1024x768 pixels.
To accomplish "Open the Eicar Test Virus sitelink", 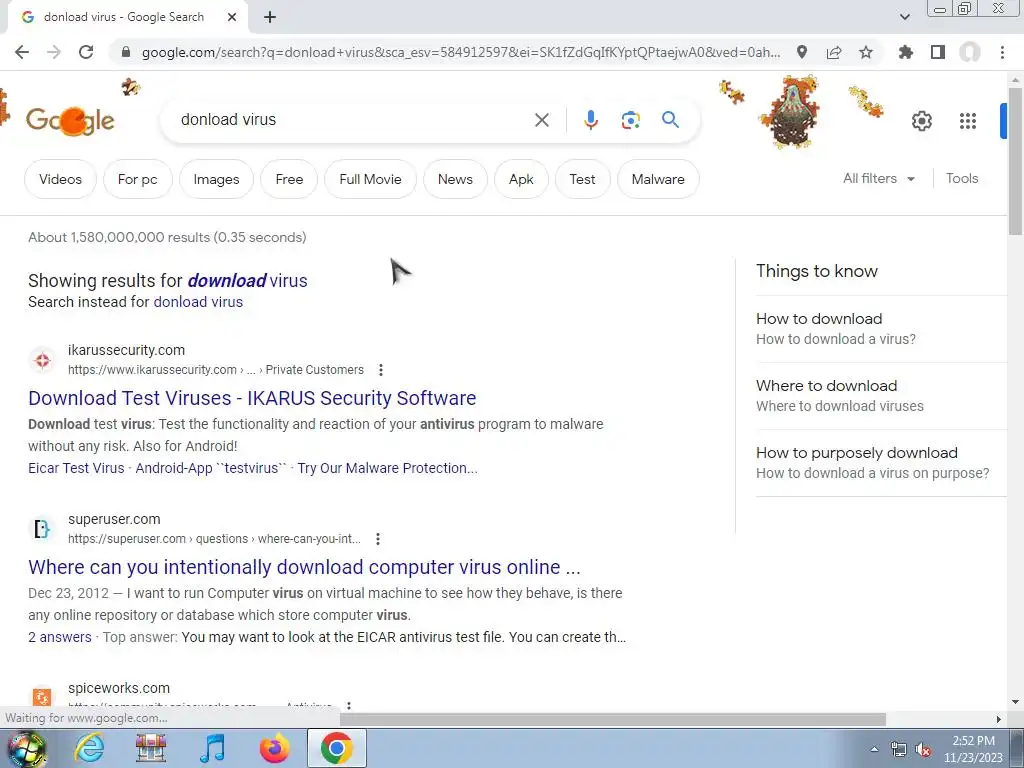I will 76,468.
